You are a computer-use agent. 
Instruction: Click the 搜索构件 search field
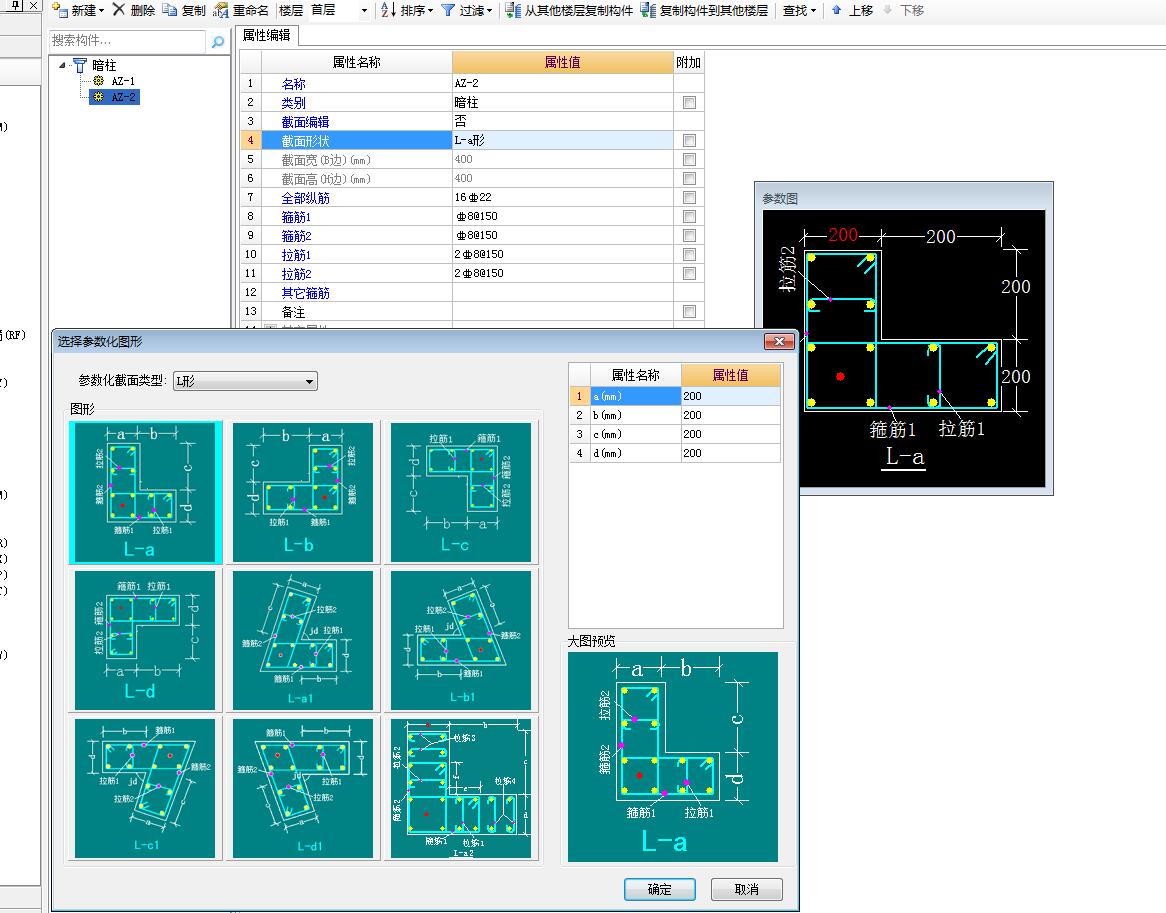(126, 41)
